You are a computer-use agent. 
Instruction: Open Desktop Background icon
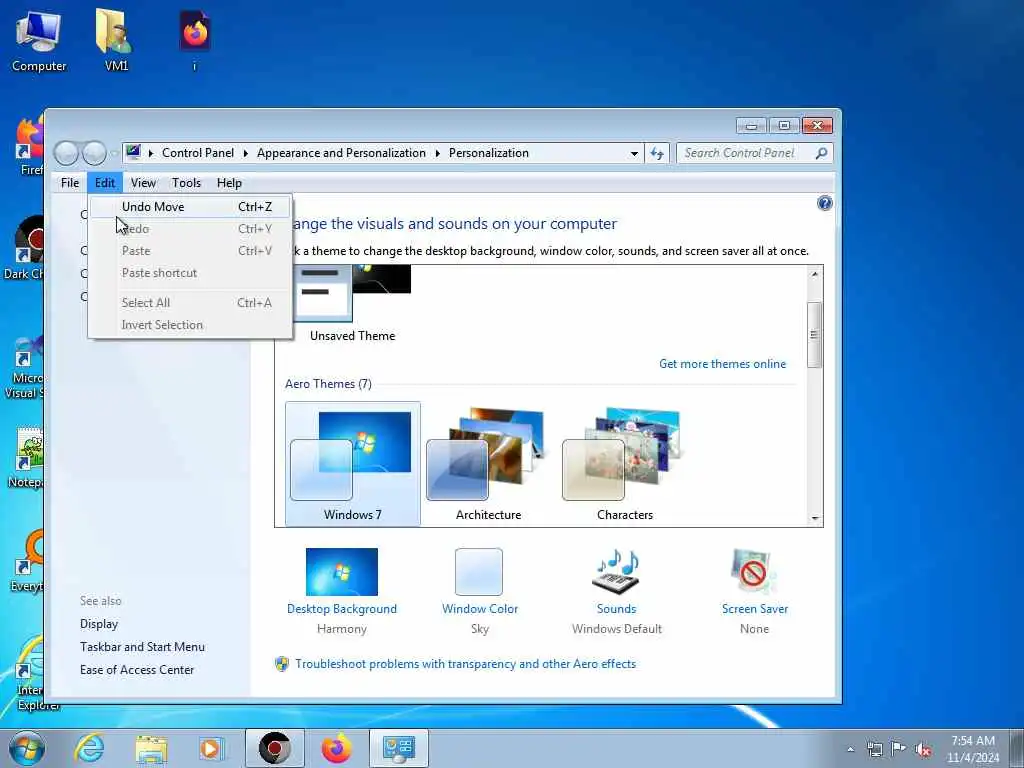pyautogui.click(x=342, y=571)
